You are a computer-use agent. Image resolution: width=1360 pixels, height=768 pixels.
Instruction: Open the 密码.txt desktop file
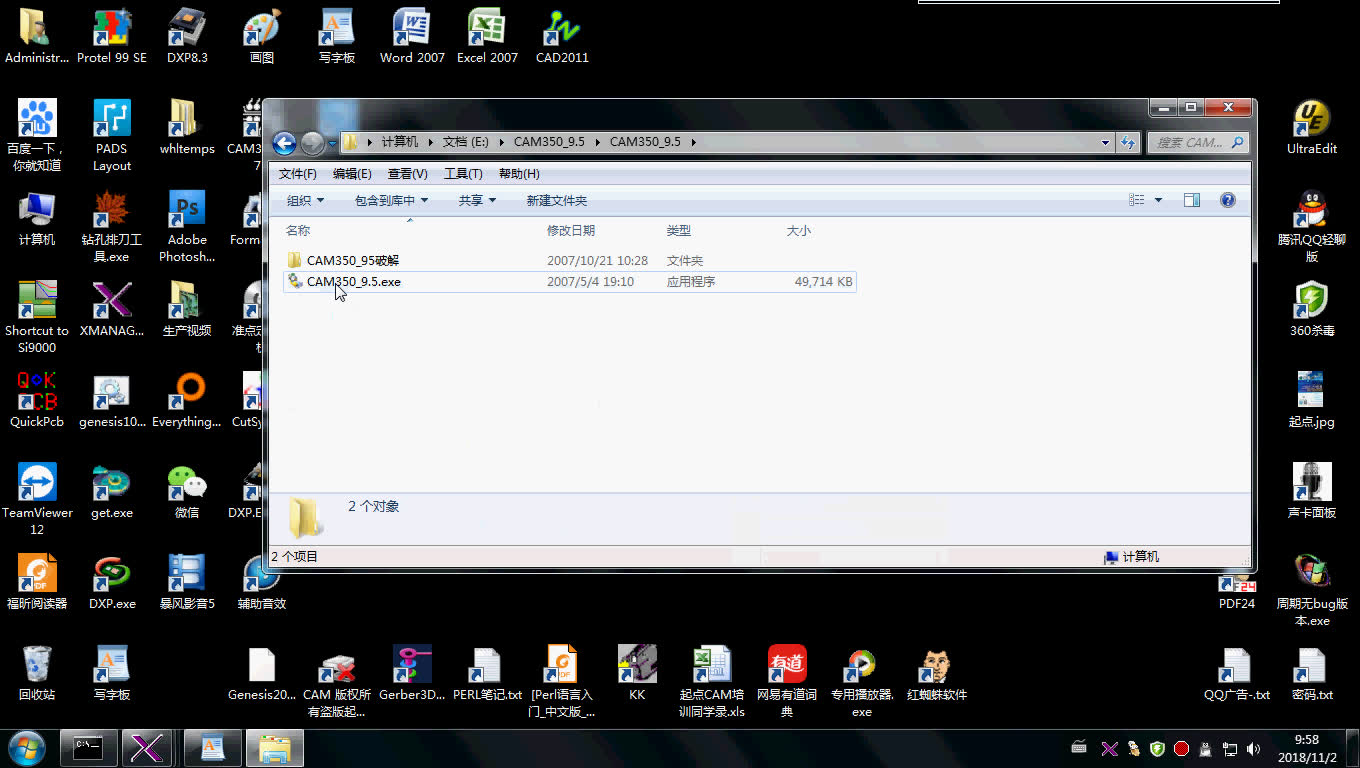[1312, 674]
